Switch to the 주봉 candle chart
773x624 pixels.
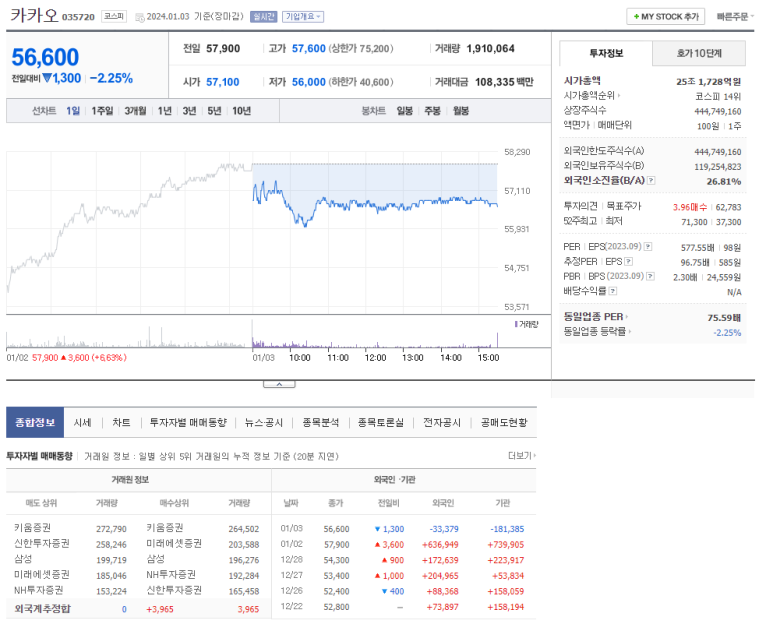[x=432, y=111]
